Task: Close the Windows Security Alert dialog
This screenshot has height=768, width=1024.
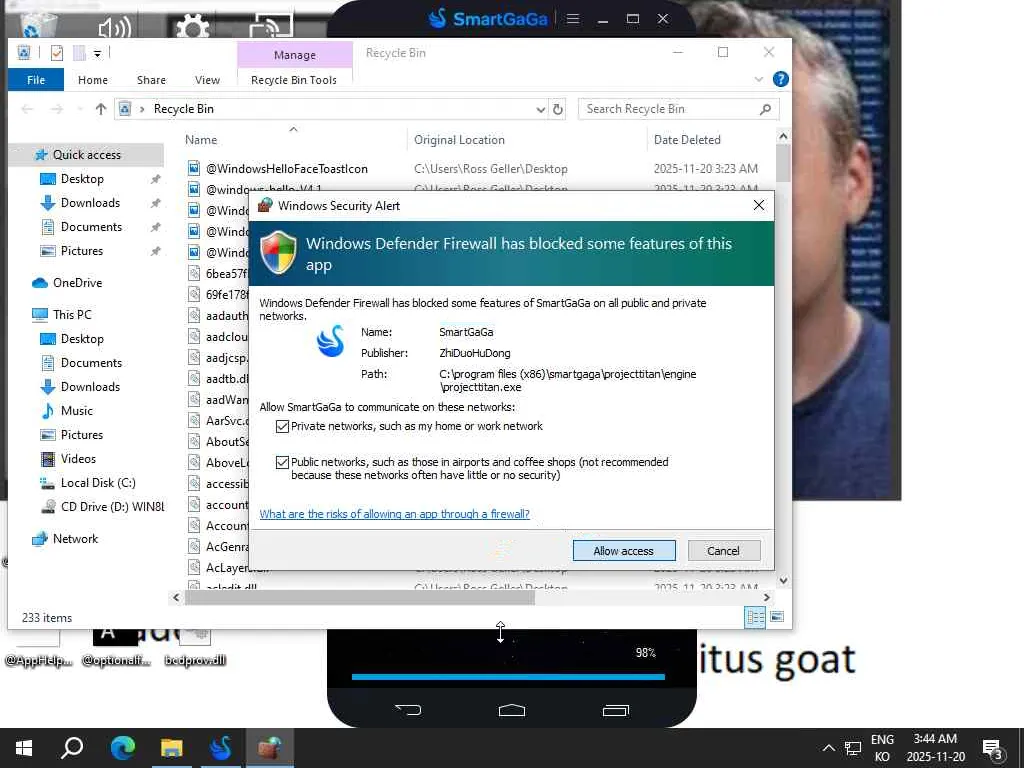Action: pyautogui.click(x=758, y=206)
